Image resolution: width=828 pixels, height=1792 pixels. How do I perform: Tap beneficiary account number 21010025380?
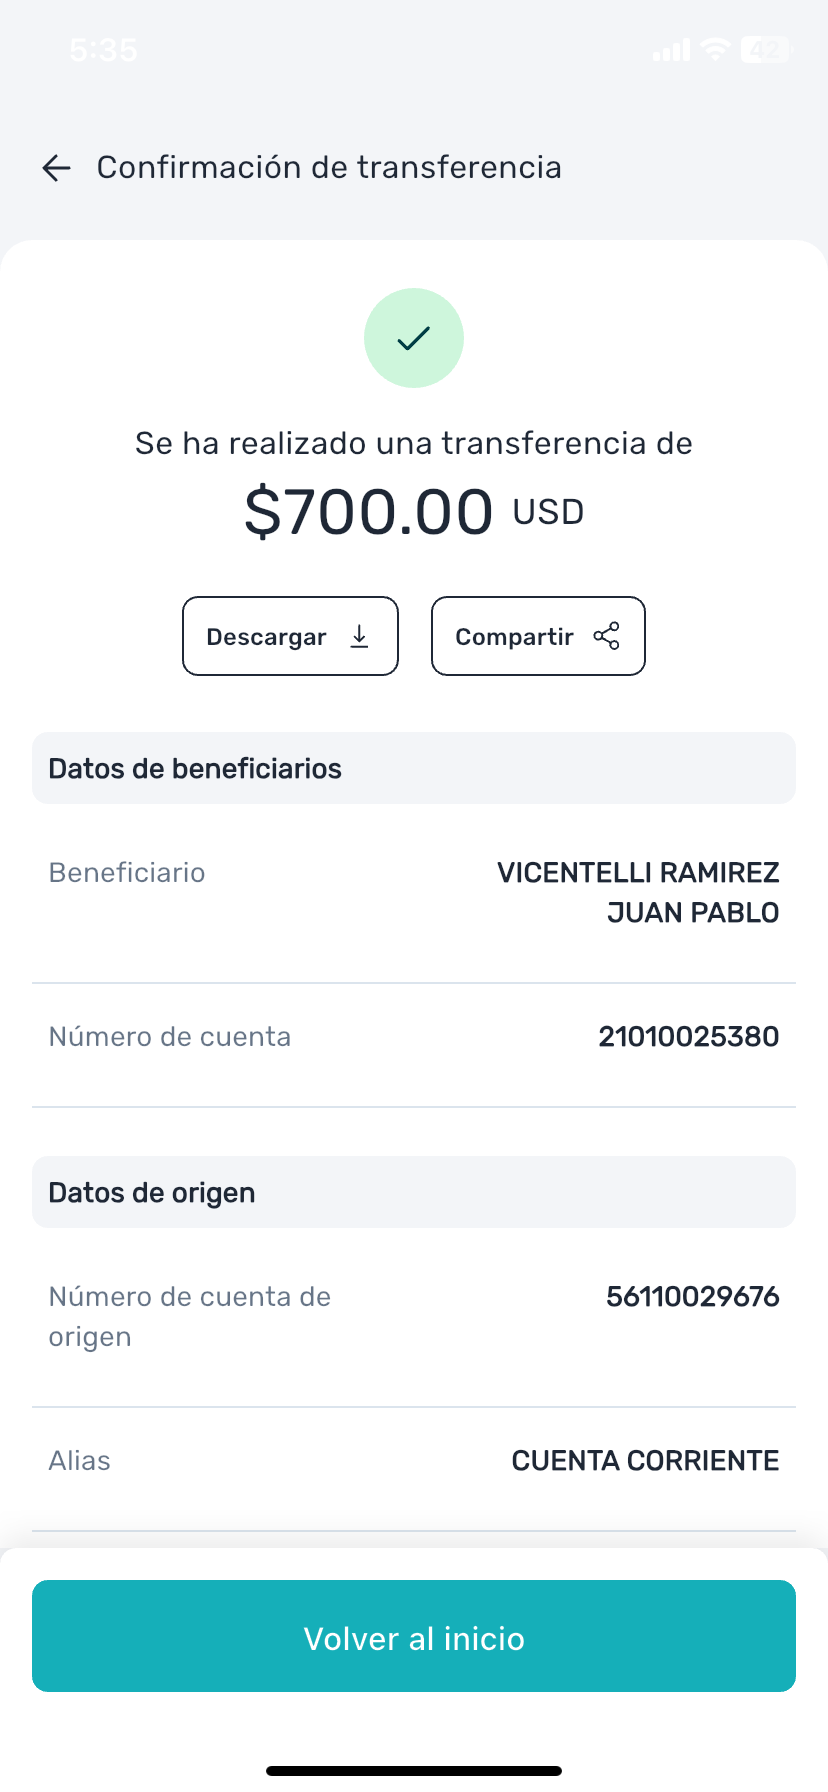(x=688, y=1036)
